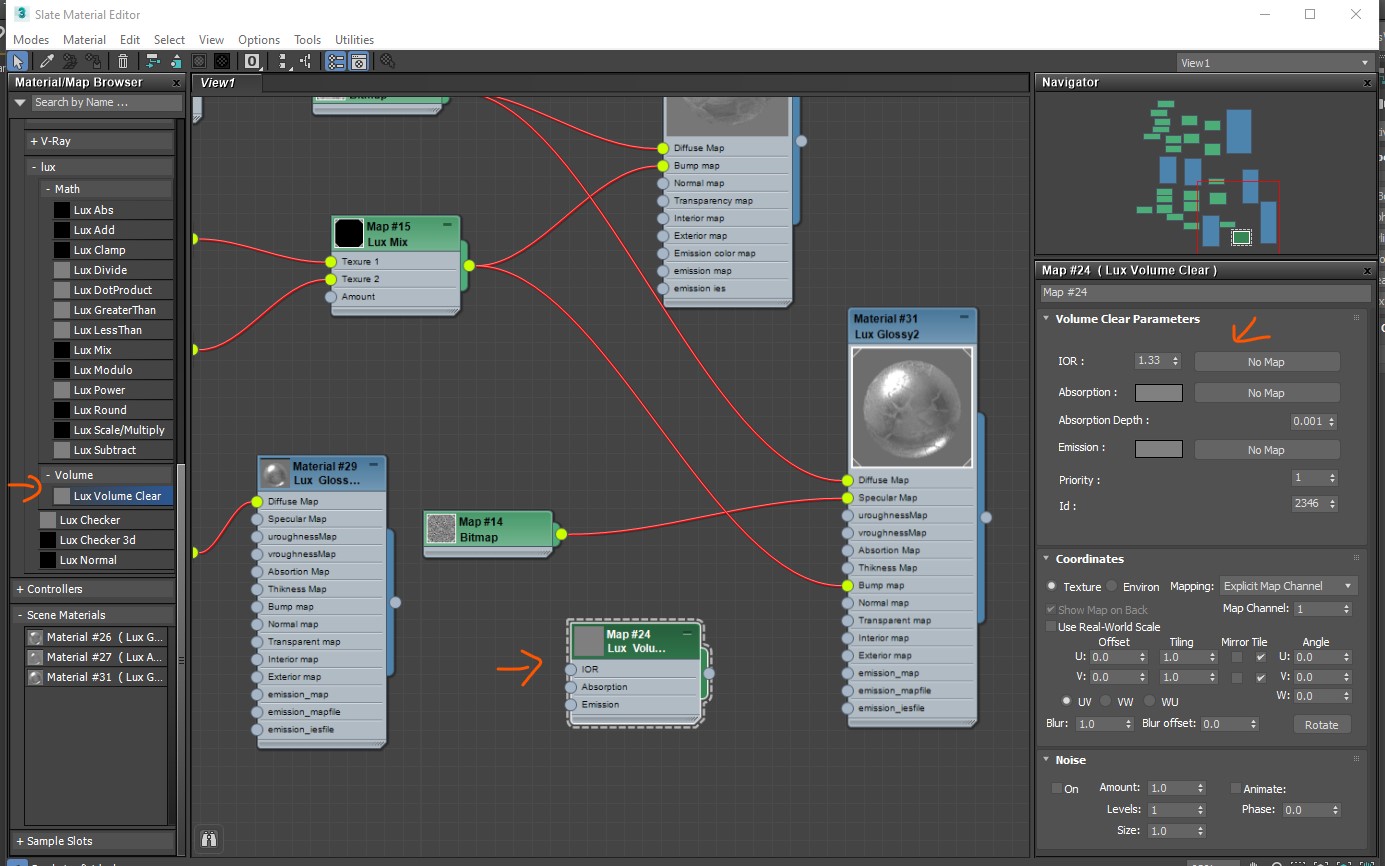
Task: Pick material from object with eyedropper
Action: tap(46, 61)
